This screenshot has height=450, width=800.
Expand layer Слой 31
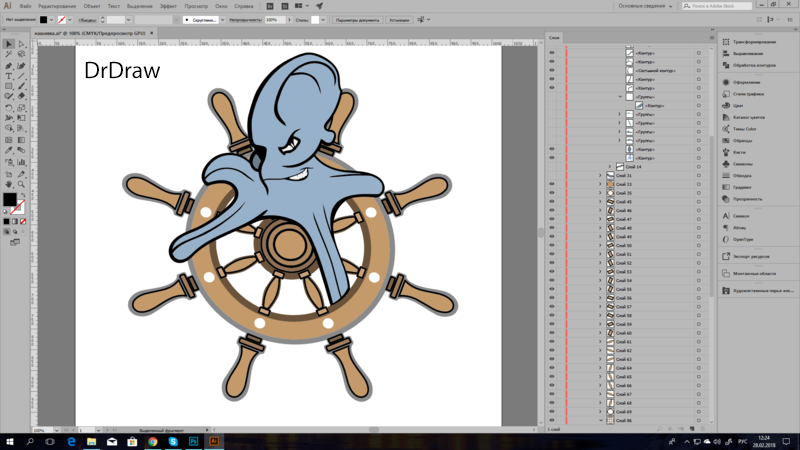coord(601,176)
